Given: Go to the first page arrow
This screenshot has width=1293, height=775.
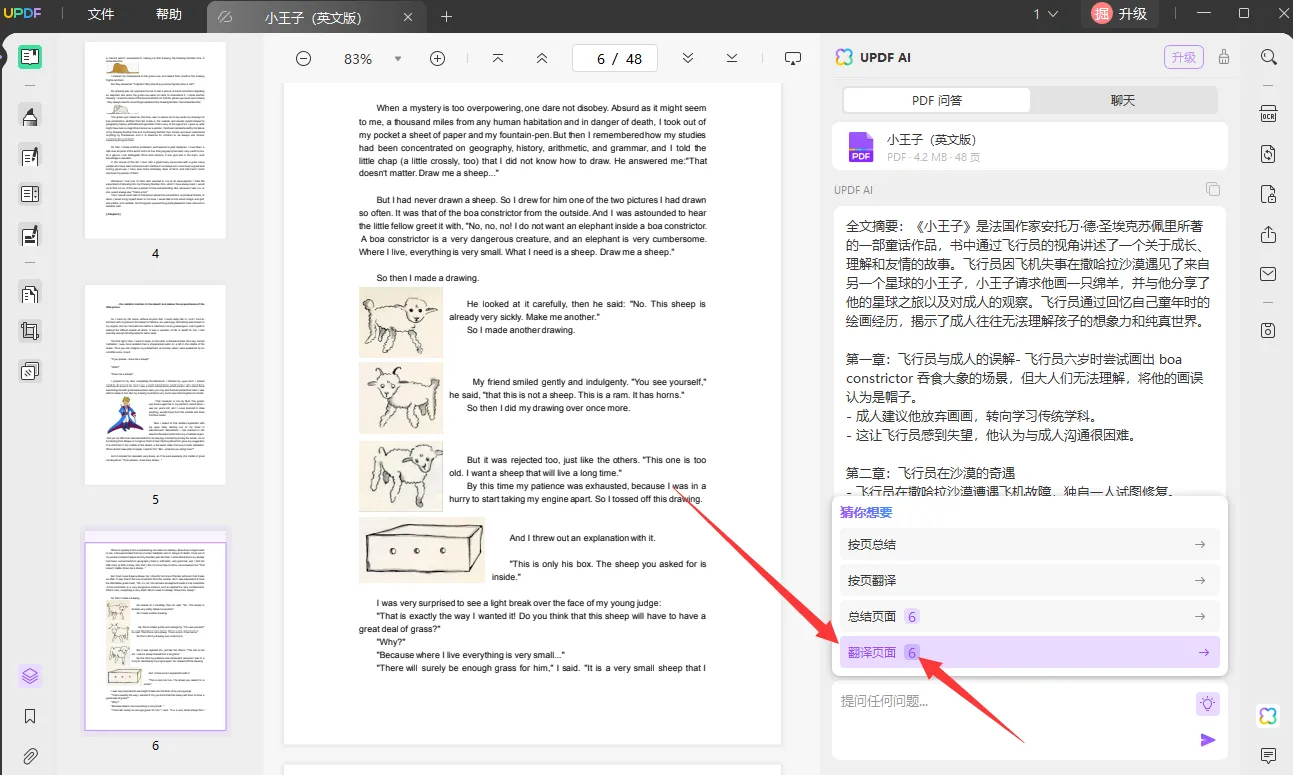Looking at the screenshot, I should [498, 59].
